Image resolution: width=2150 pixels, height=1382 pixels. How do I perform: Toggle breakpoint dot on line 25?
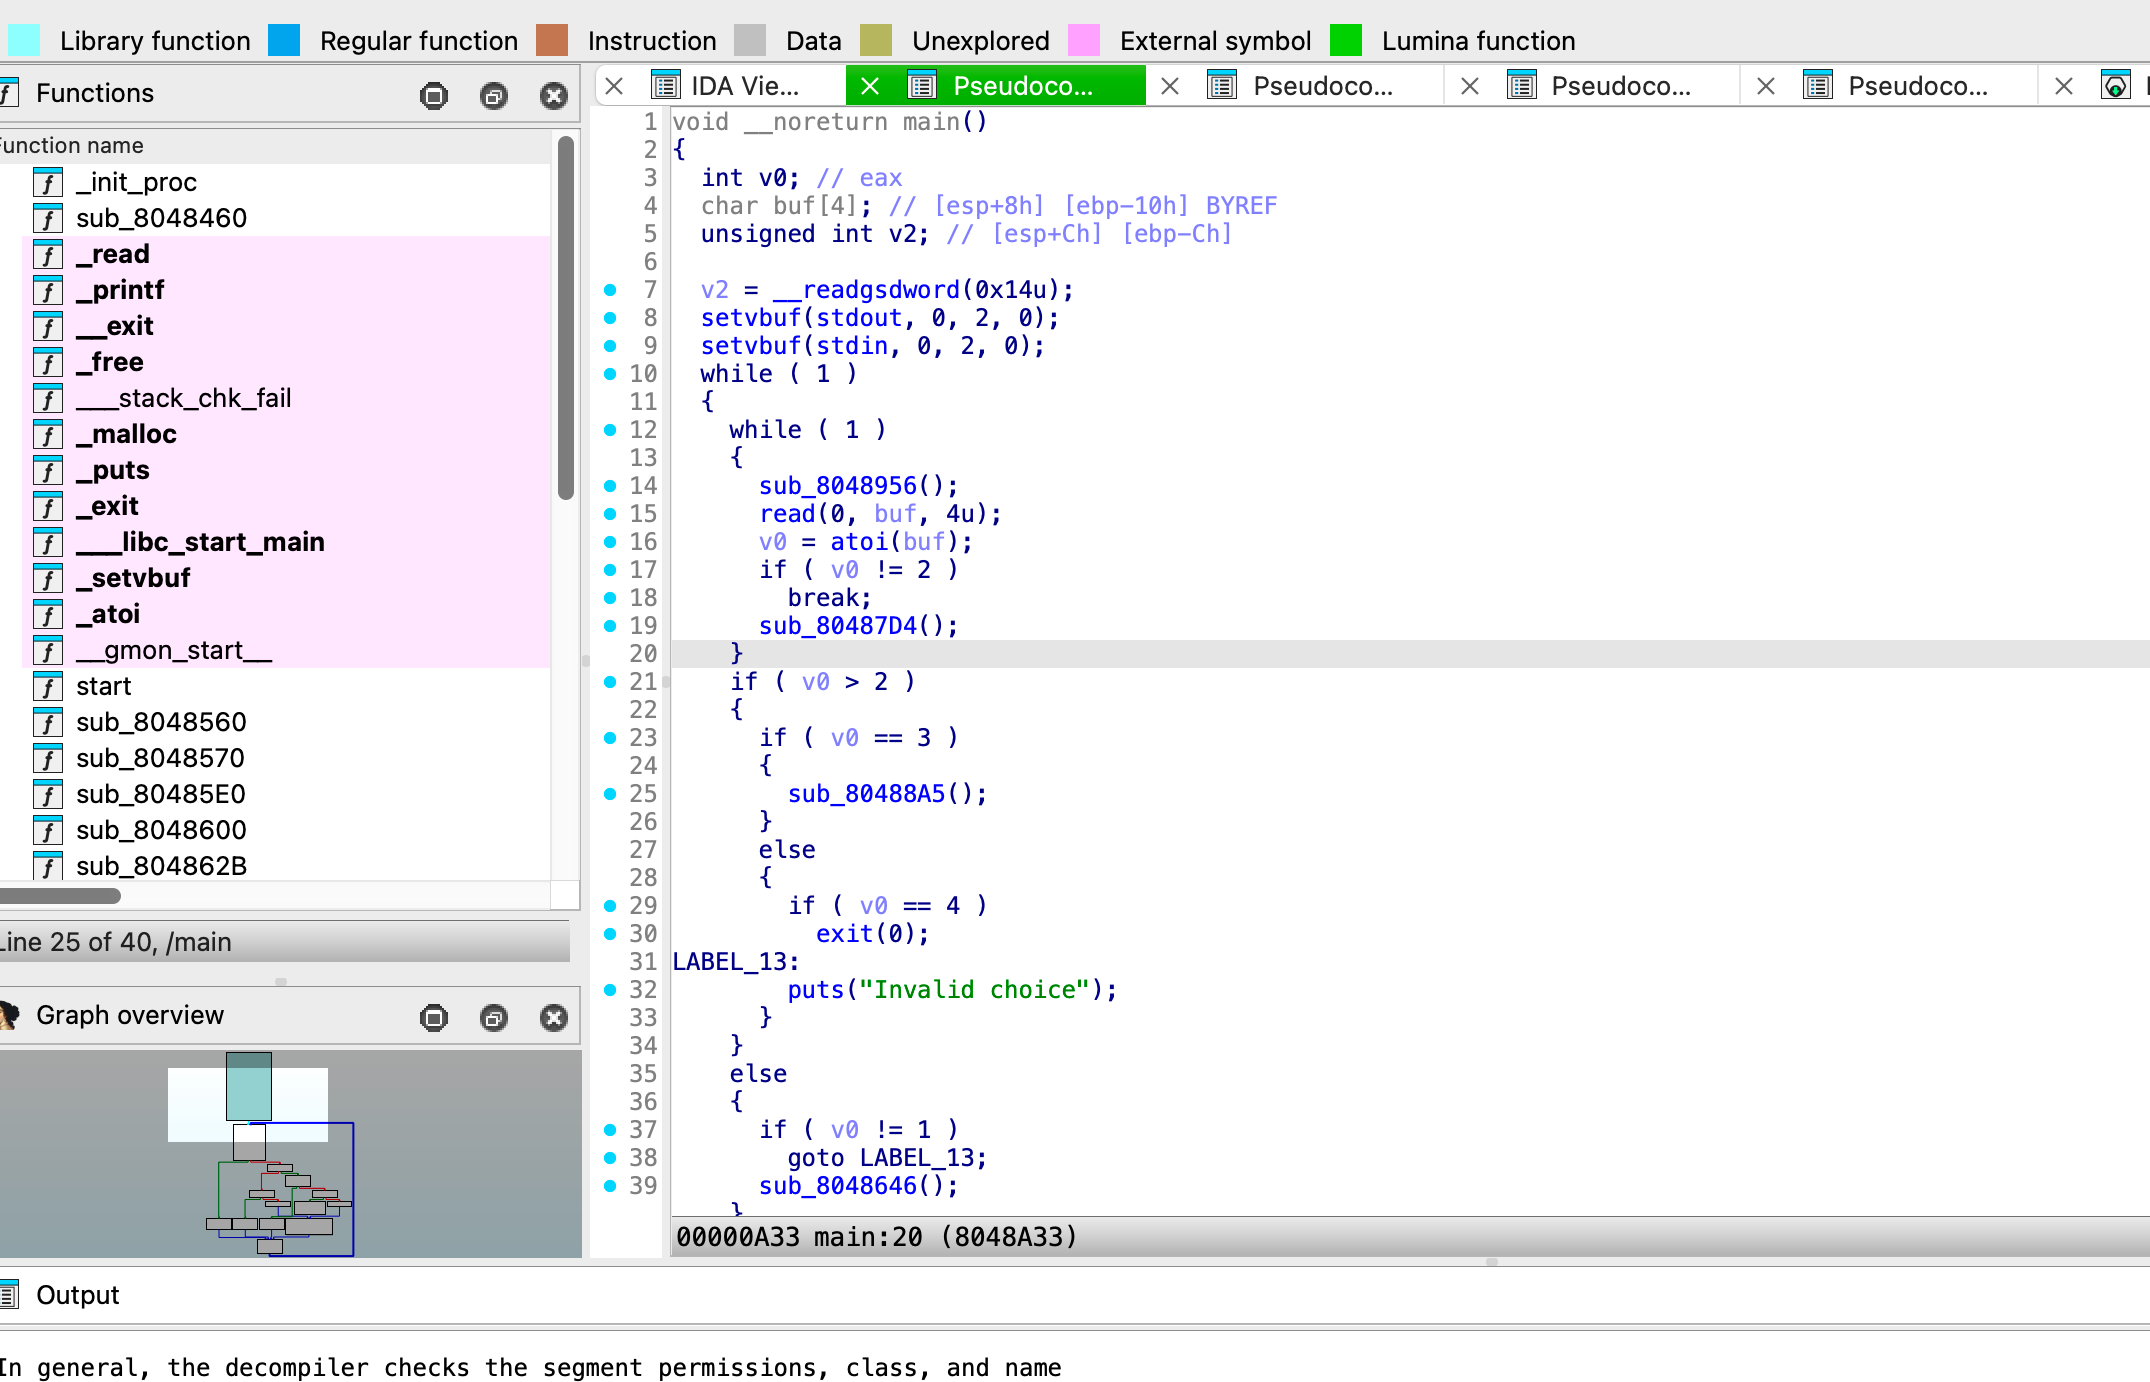[x=610, y=794]
